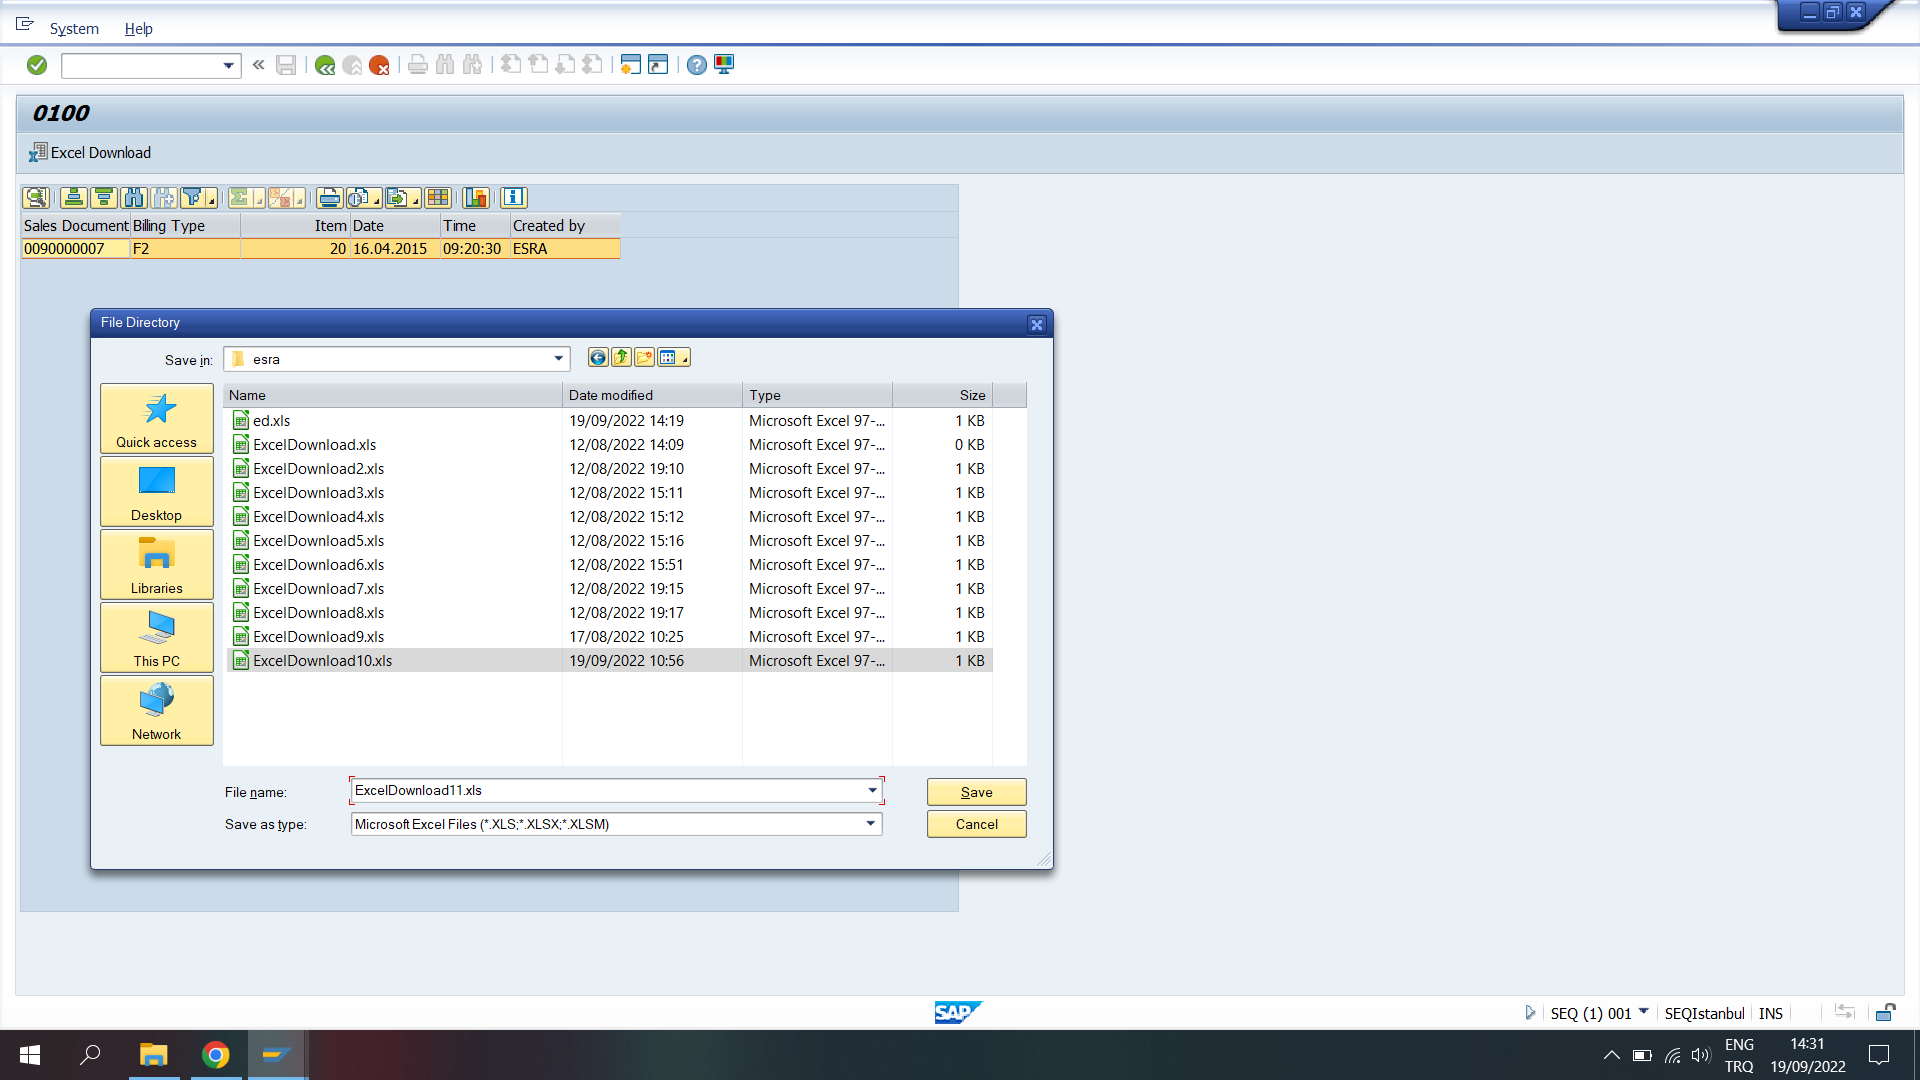Display the chart graphic for the list

pyautogui.click(x=477, y=197)
